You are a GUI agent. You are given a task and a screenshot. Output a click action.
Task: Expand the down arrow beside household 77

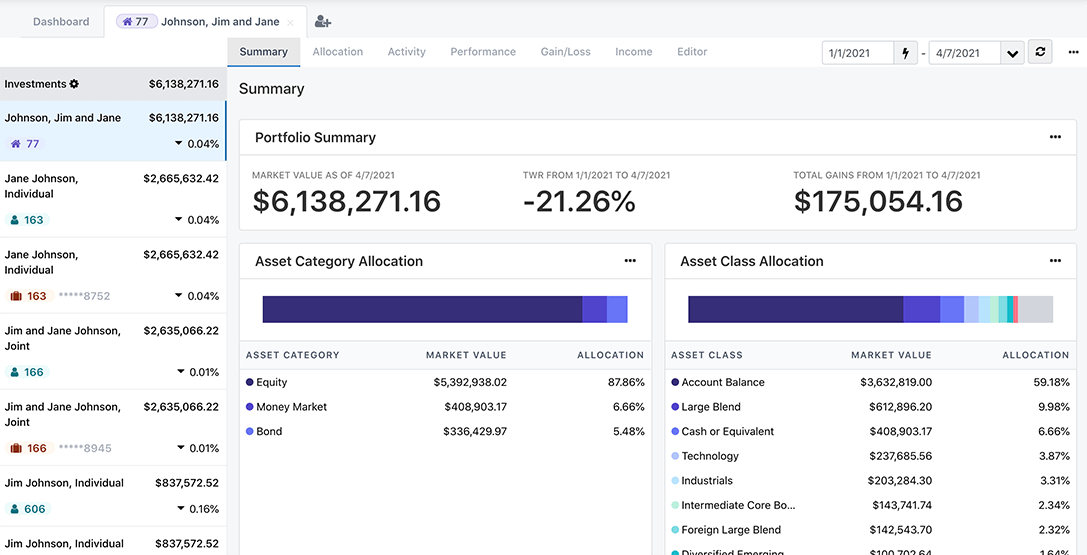[x=179, y=143]
